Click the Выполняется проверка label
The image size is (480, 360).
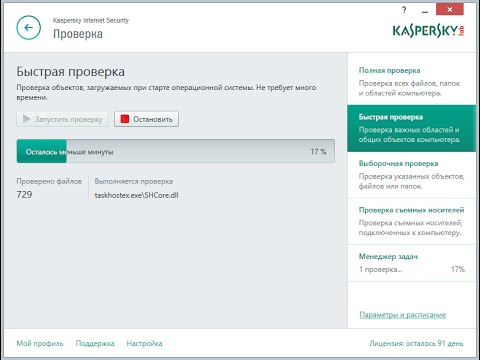(x=134, y=181)
